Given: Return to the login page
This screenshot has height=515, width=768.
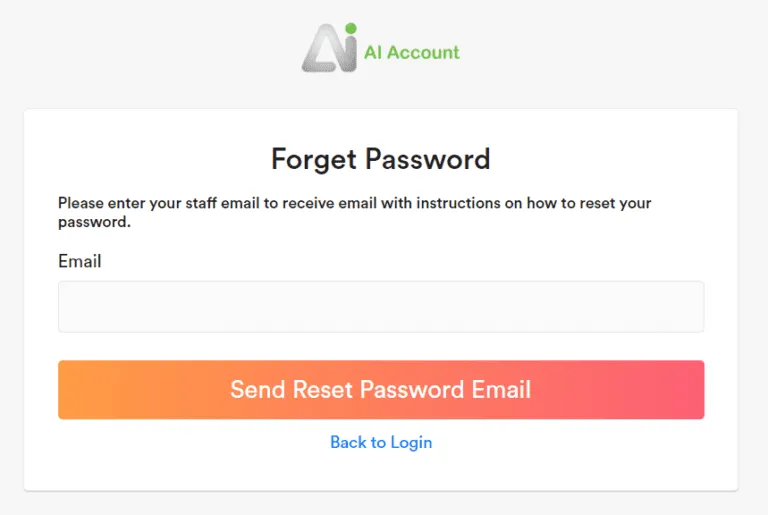Looking at the screenshot, I should (x=381, y=442).
